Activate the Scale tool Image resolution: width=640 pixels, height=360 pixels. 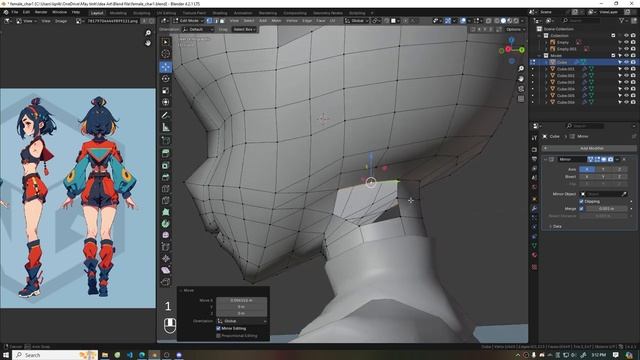[x=165, y=90]
